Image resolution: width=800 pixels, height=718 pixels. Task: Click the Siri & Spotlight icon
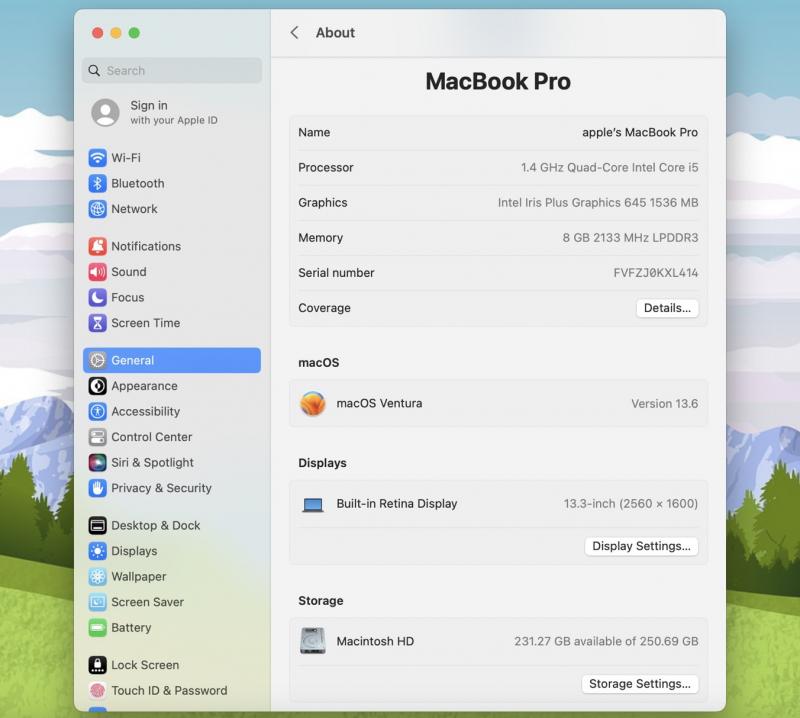[x=97, y=463]
